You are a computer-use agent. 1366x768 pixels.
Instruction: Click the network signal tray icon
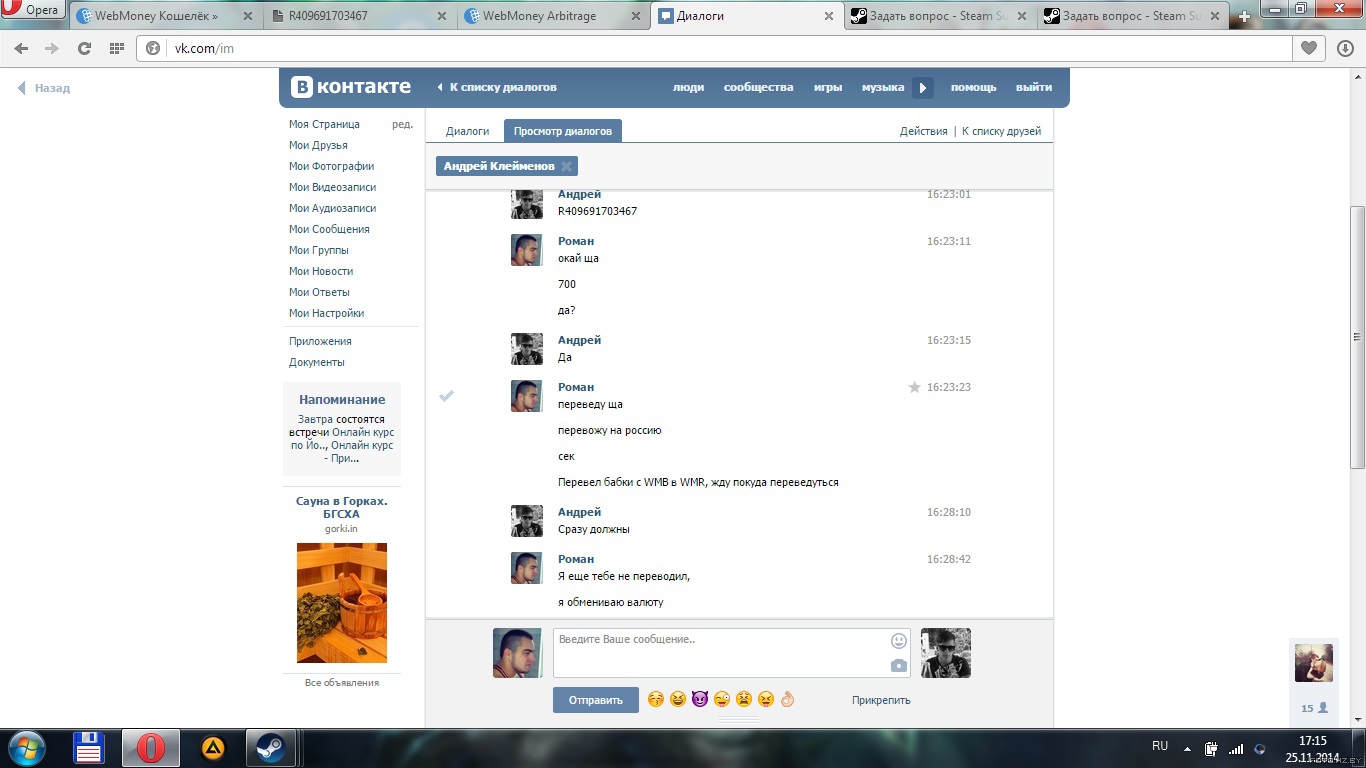click(1236, 748)
